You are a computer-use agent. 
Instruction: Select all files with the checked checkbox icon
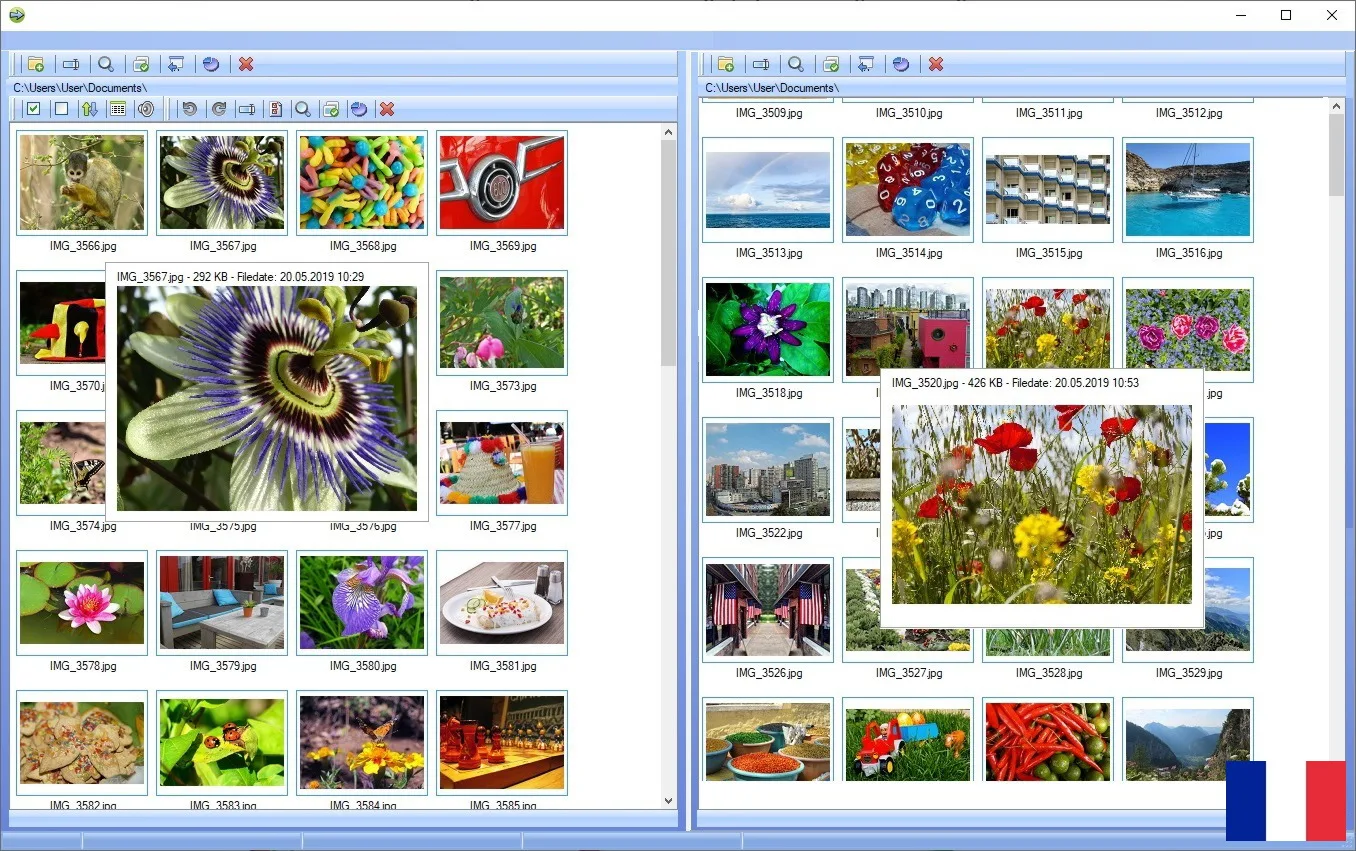[x=33, y=108]
